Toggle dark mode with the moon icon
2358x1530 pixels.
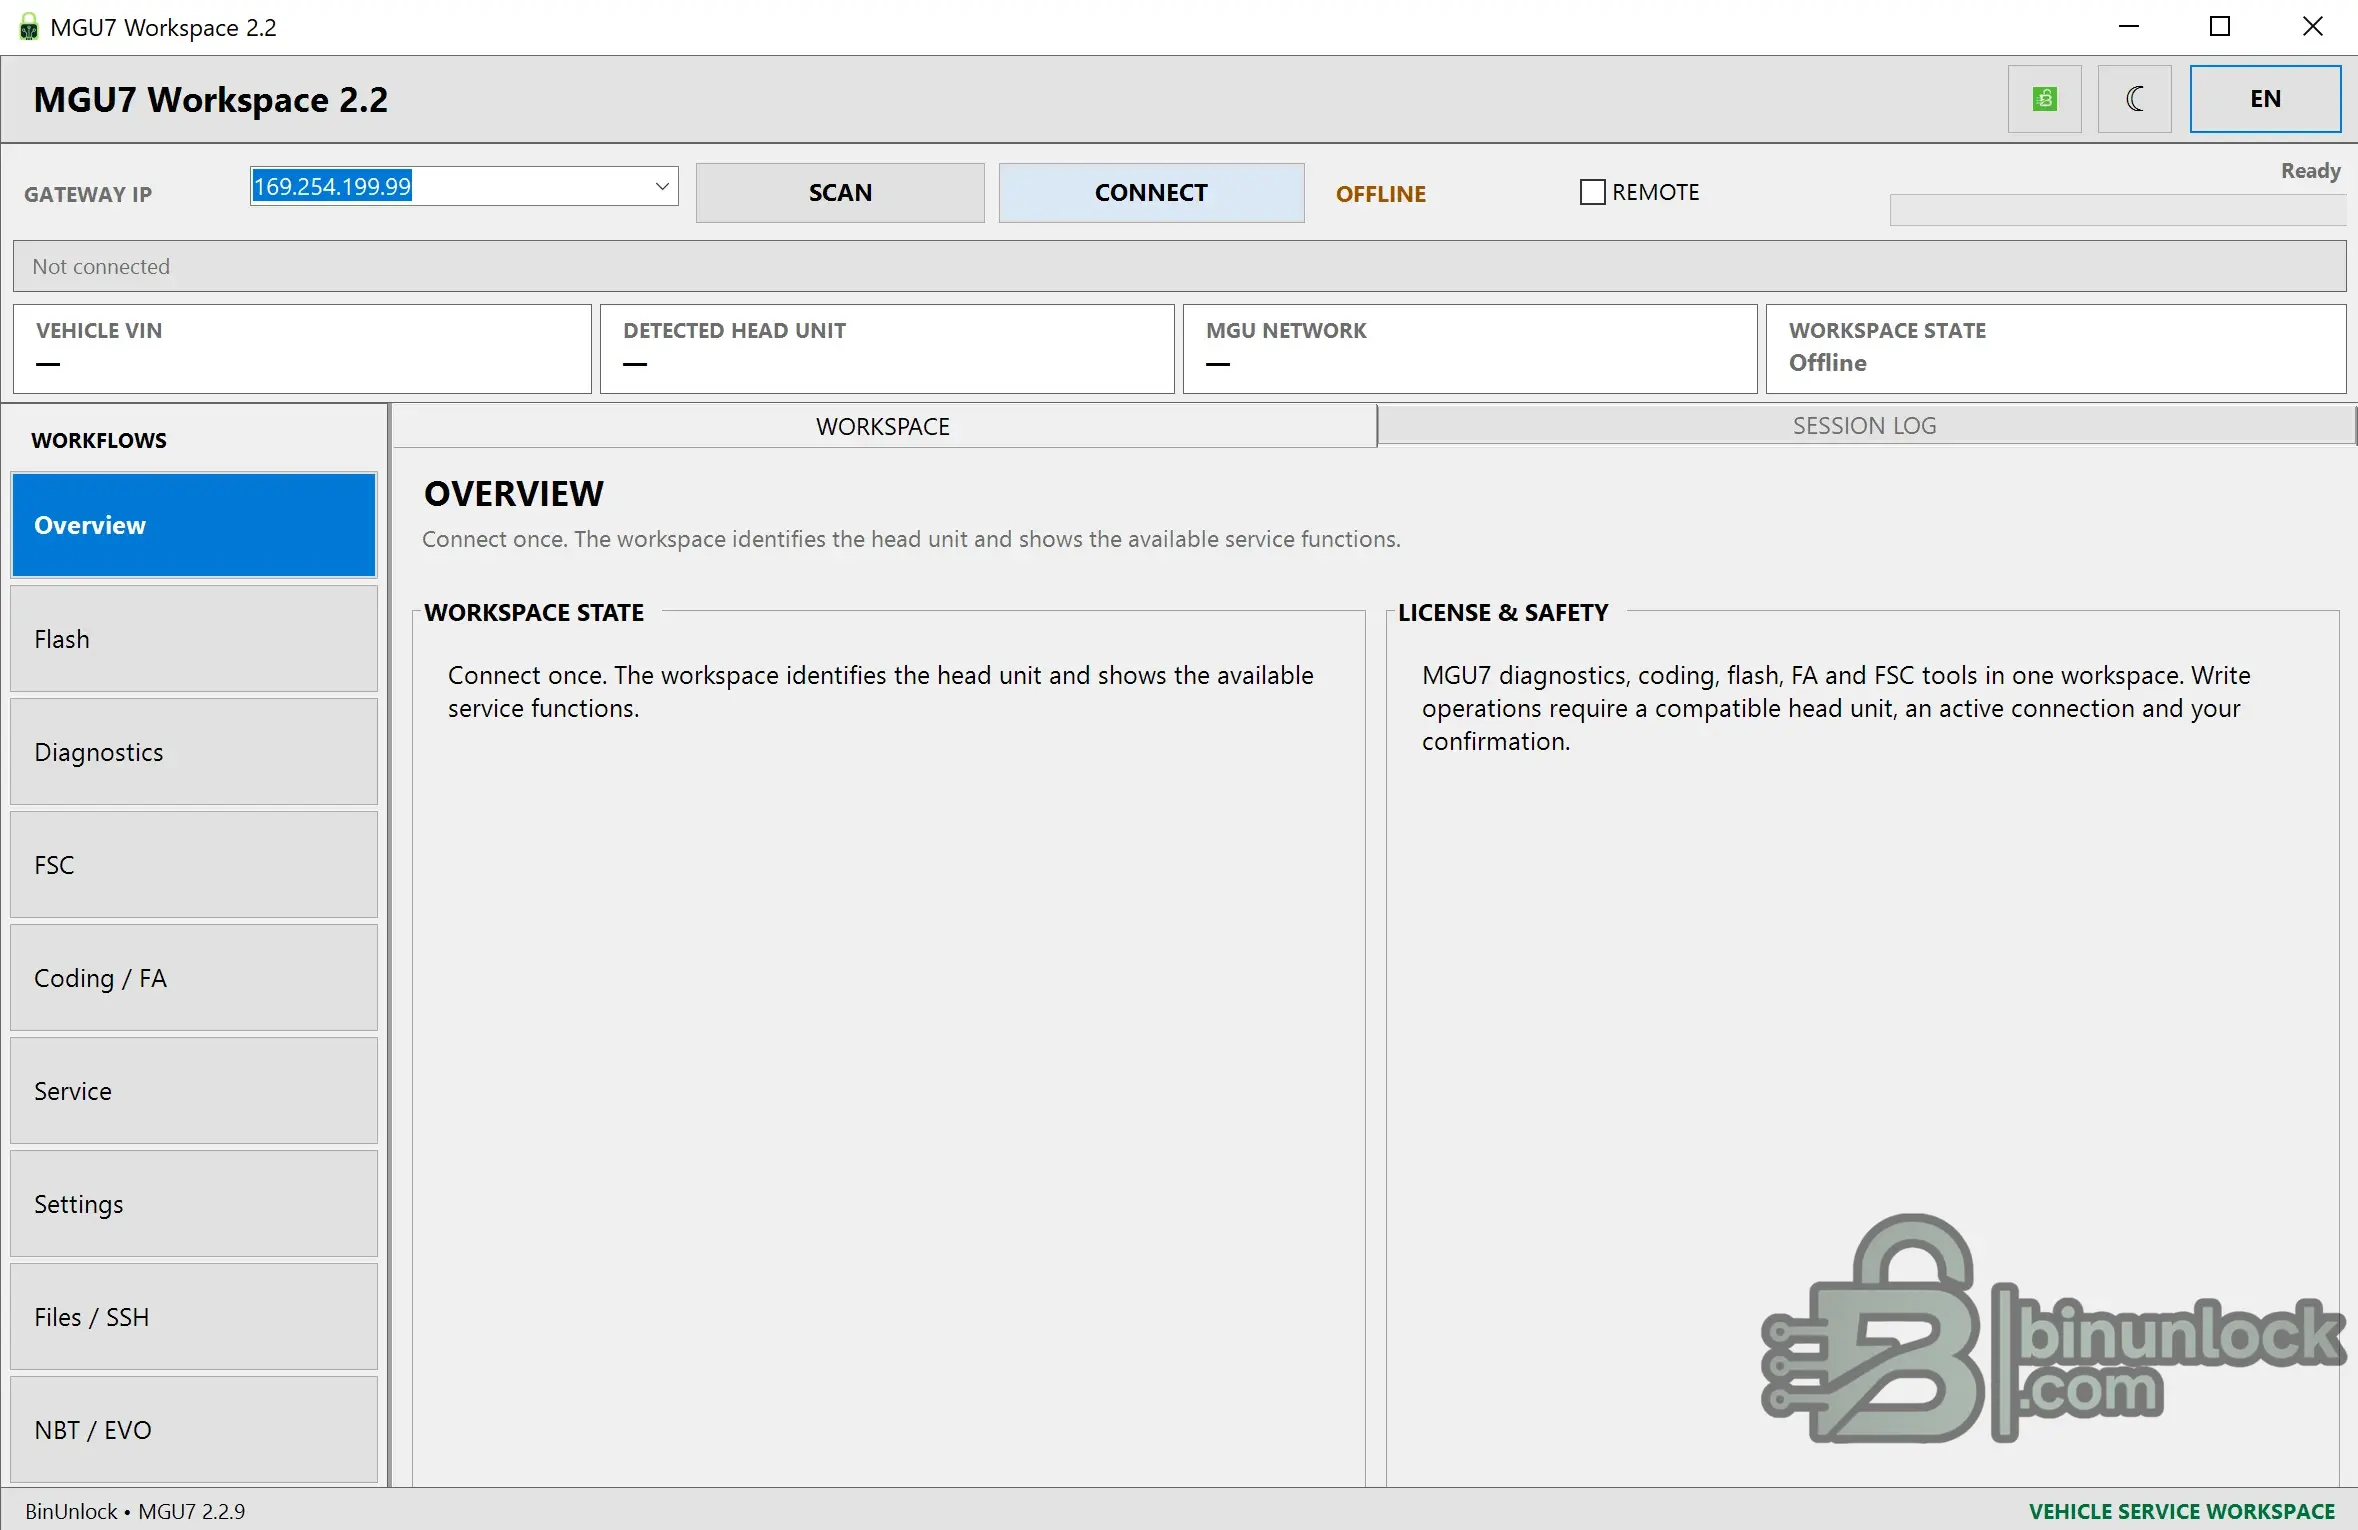pos(2134,99)
